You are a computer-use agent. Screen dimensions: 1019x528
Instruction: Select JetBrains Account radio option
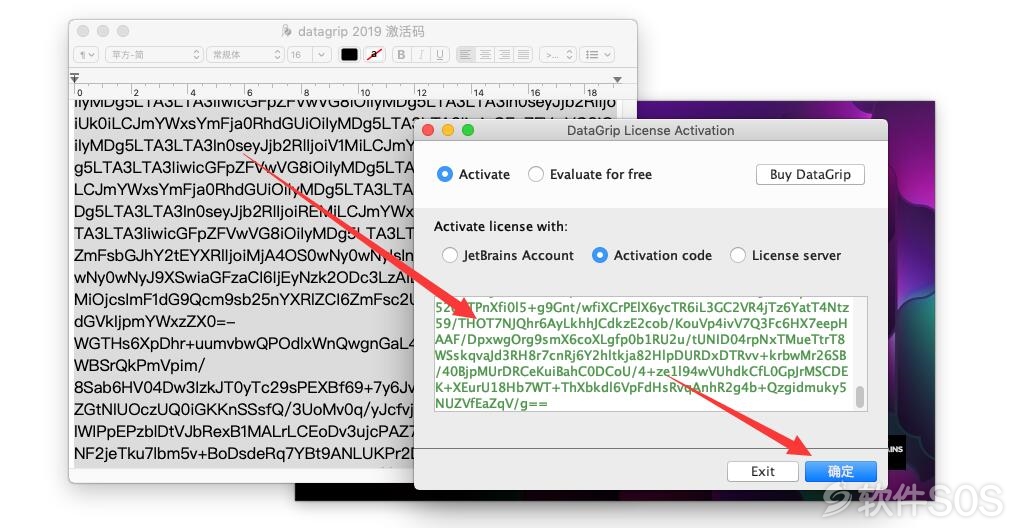(x=450, y=256)
